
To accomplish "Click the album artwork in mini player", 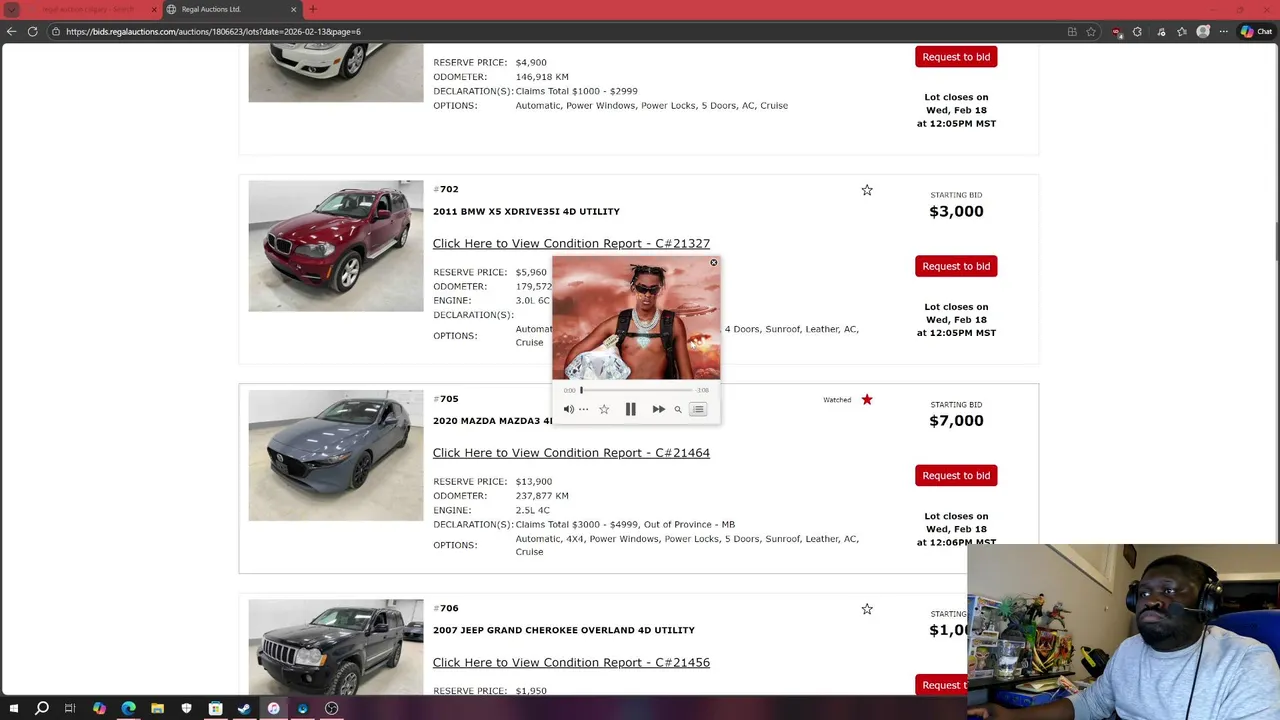I will tap(636, 318).
